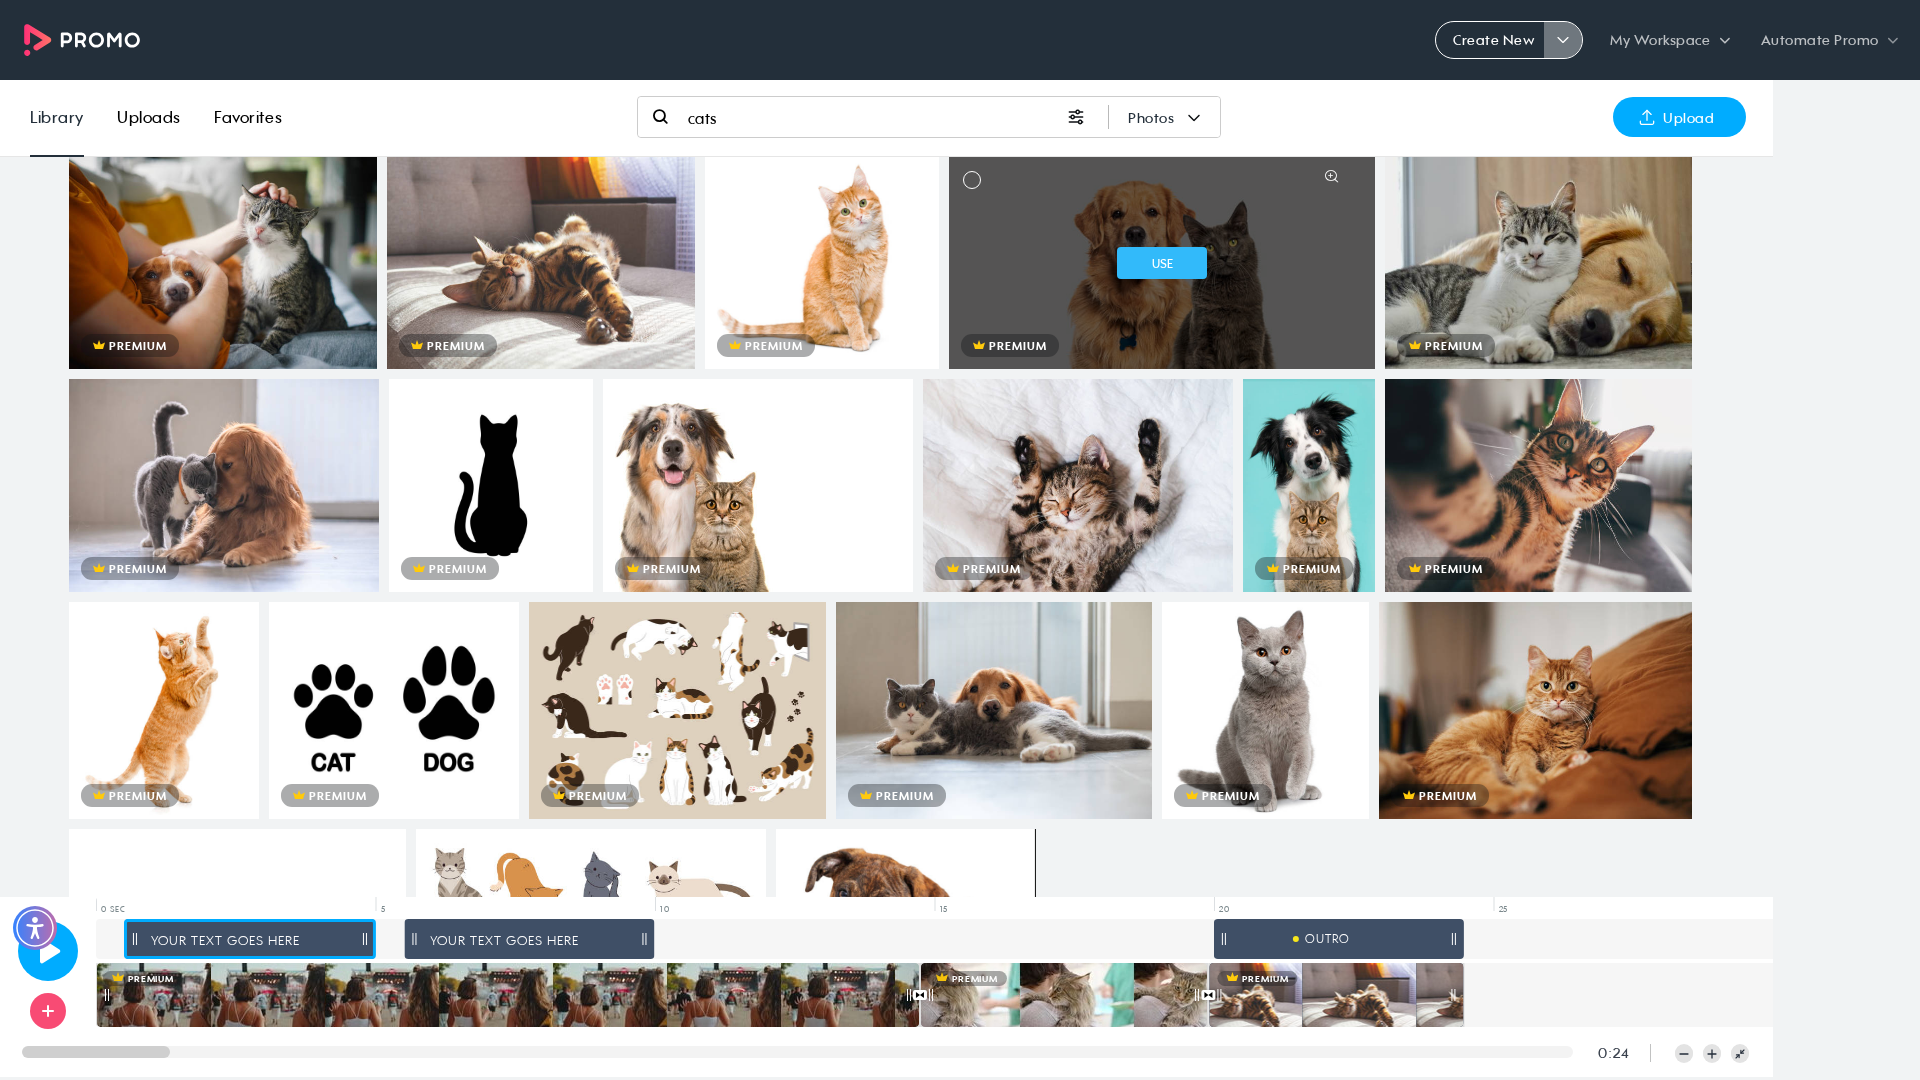Image resolution: width=1920 pixels, height=1080 pixels.
Task: Click the magnifying glass search icon
Action: tap(660, 117)
